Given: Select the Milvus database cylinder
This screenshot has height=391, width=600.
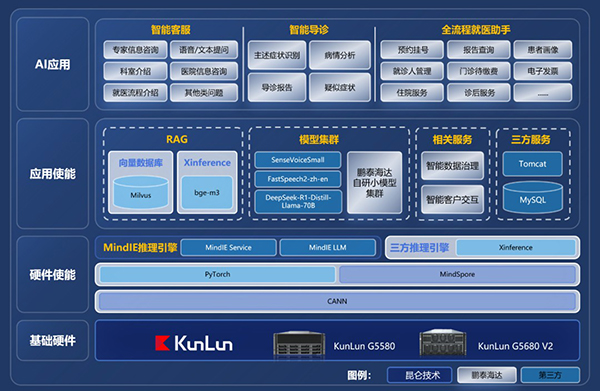Looking at the screenshot, I should (x=141, y=192).
